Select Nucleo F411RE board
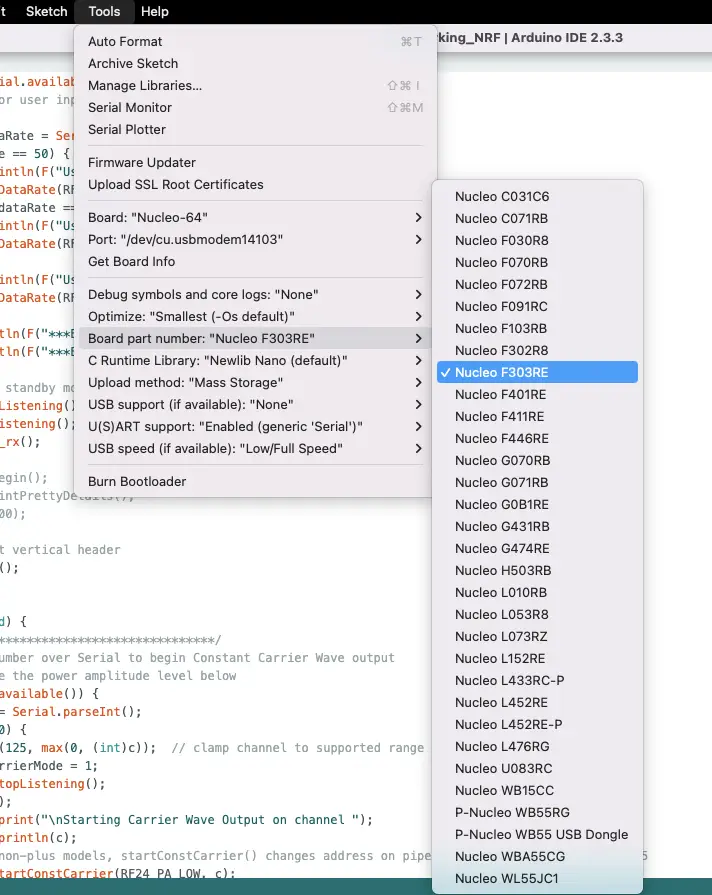Screen dimensions: 712x895 click(x=537, y=417)
